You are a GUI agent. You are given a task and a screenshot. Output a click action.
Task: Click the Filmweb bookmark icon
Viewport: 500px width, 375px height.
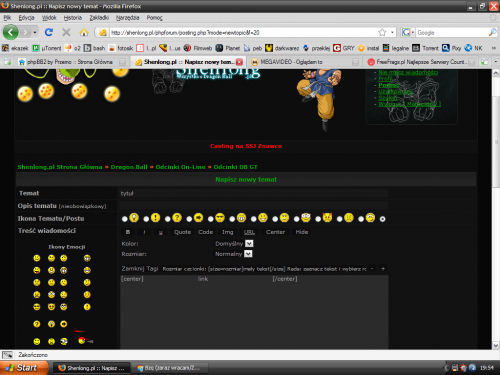point(187,48)
